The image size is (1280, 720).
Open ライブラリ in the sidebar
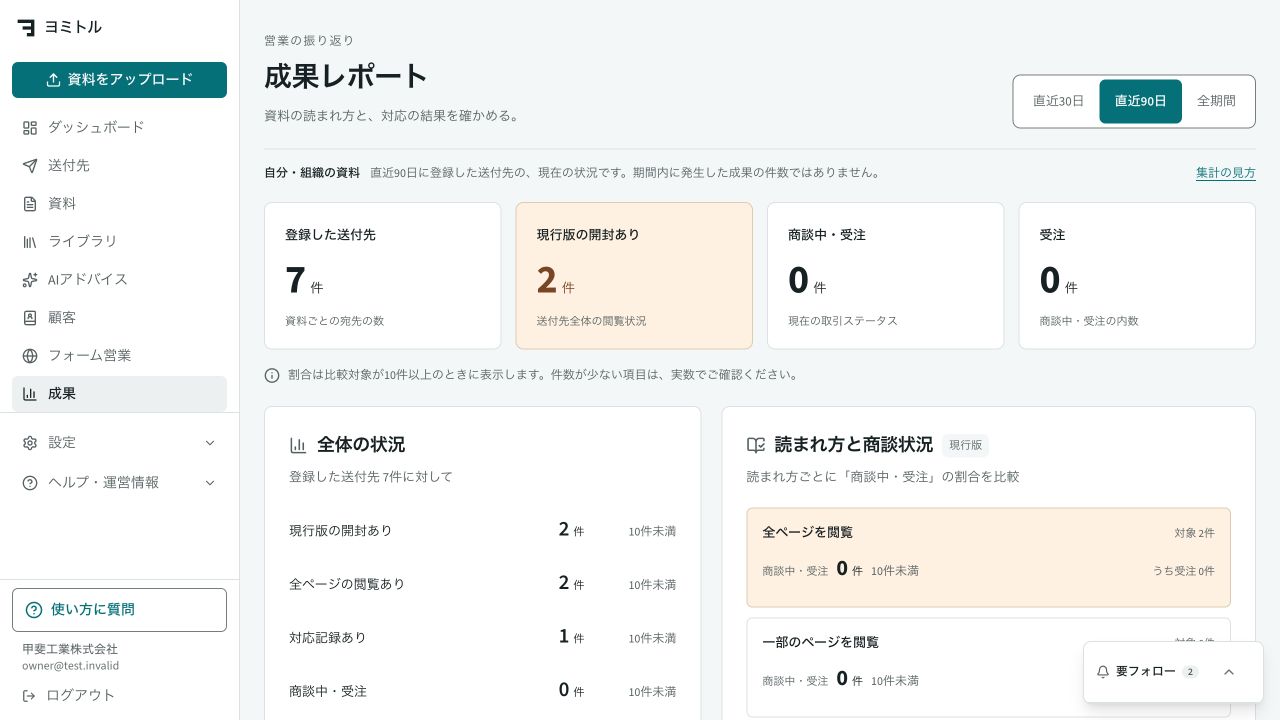pyautogui.click(x=119, y=242)
